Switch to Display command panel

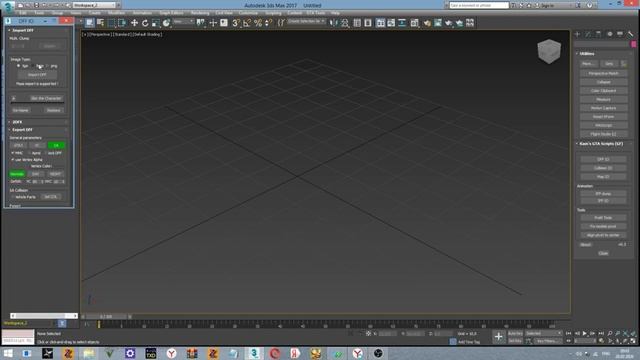[x=620, y=34]
